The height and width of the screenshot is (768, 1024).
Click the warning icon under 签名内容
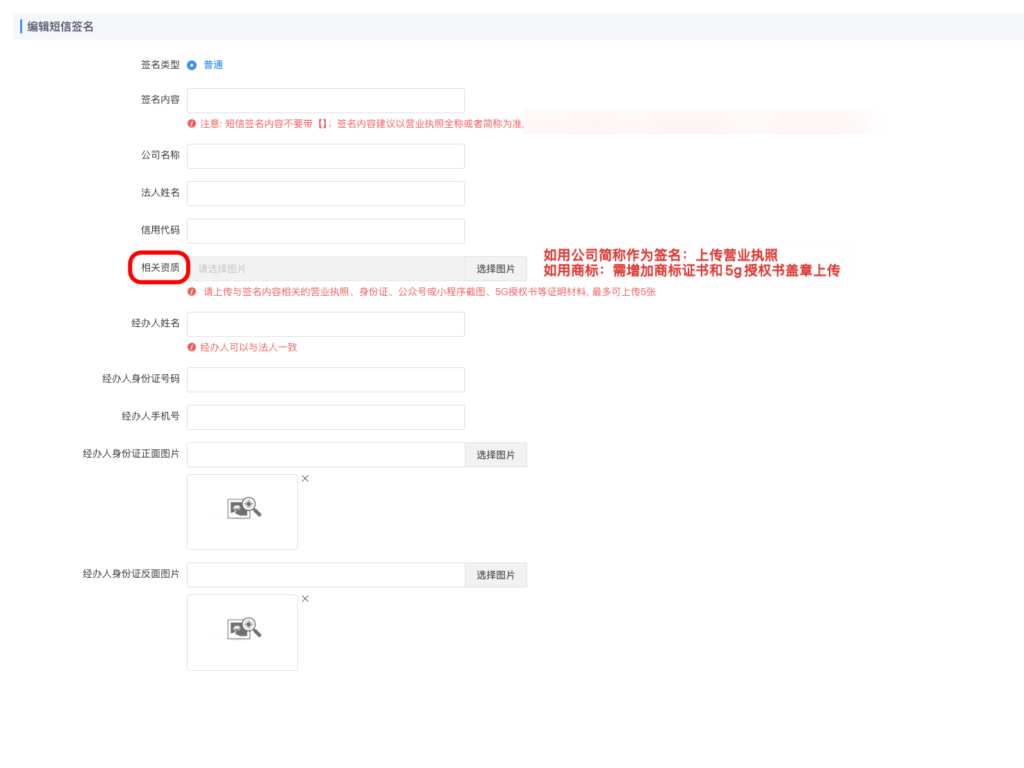(192, 124)
